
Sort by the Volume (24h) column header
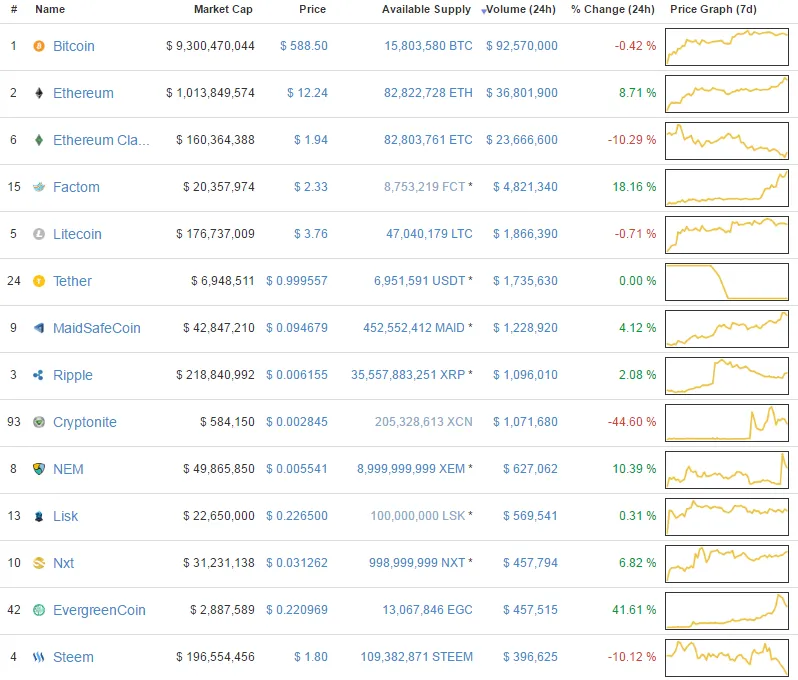click(x=521, y=9)
